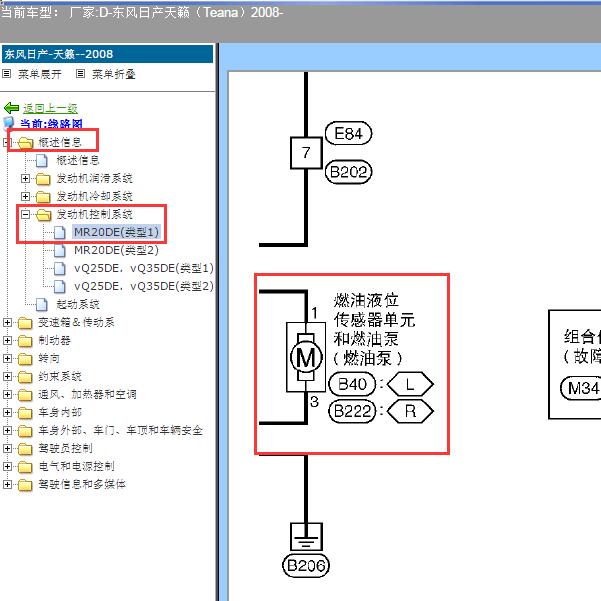Select the 制动器 folder icon
Screen dimensions: 601x601
click(25, 341)
